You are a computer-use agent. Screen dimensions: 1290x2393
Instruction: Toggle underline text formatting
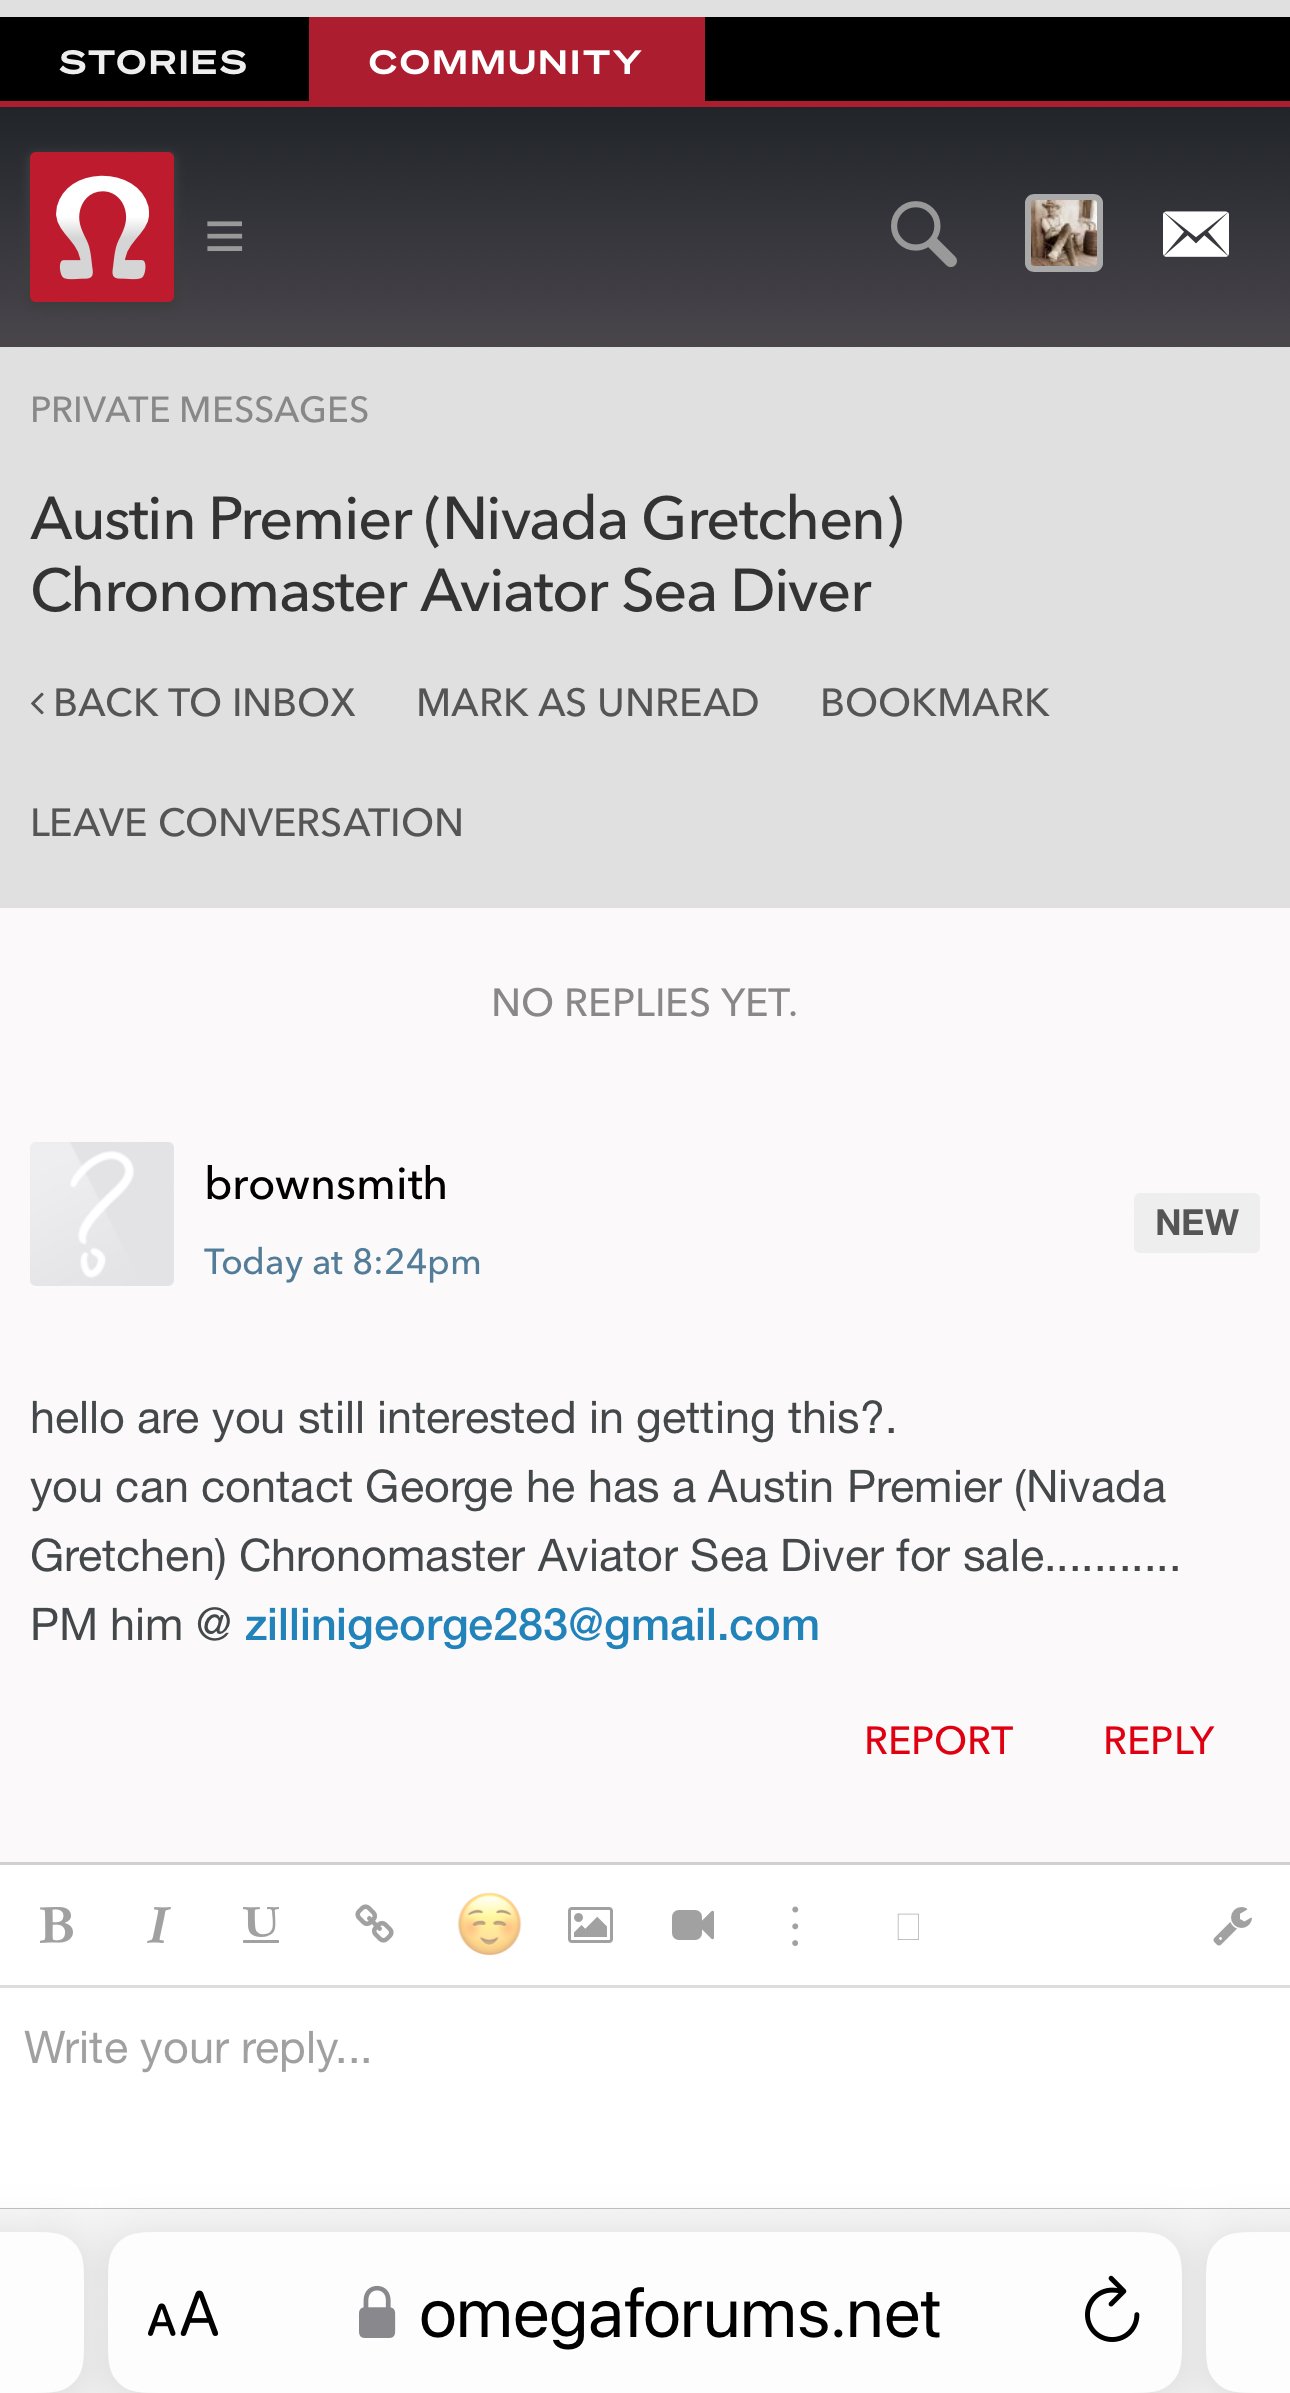pos(261,1925)
